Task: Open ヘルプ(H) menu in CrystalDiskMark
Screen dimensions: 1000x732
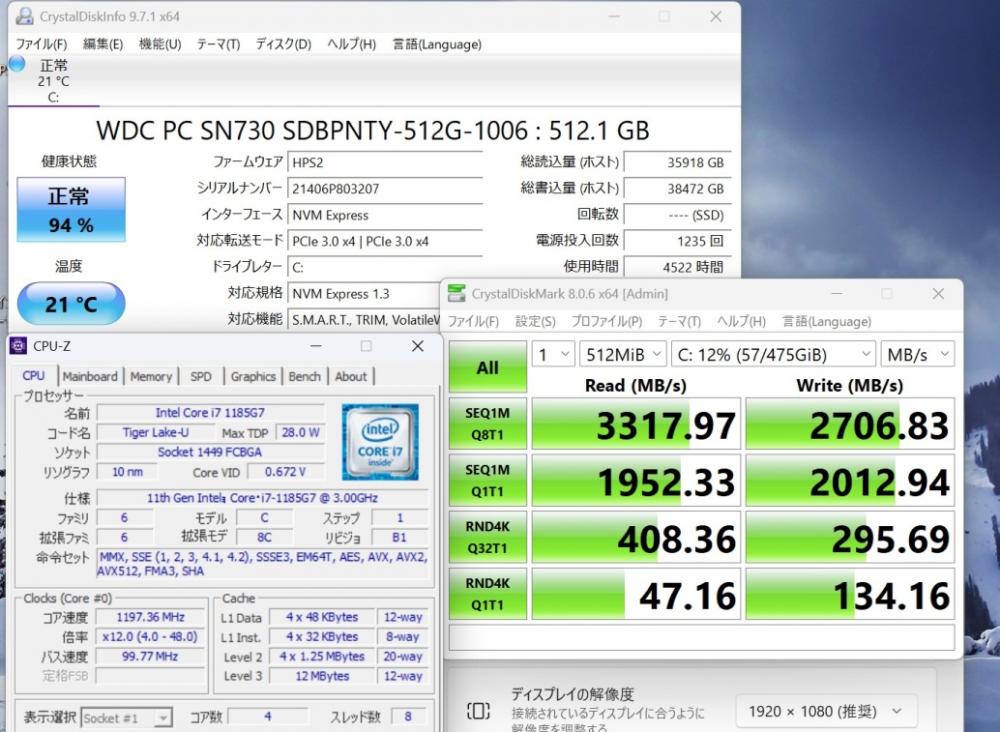Action: pos(741,321)
